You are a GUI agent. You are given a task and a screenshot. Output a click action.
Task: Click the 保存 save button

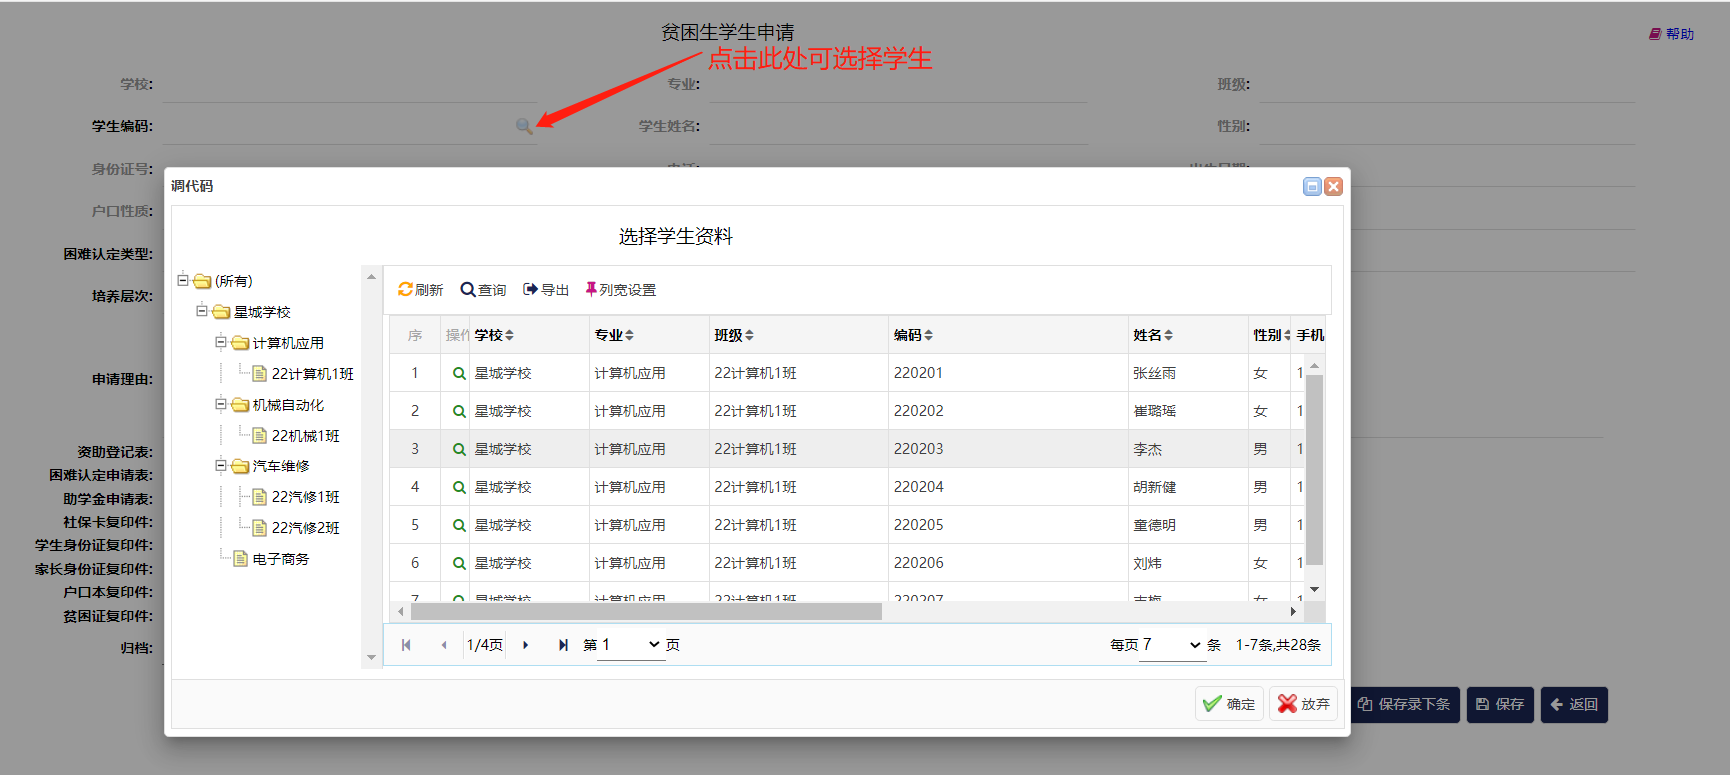pyautogui.click(x=1500, y=705)
